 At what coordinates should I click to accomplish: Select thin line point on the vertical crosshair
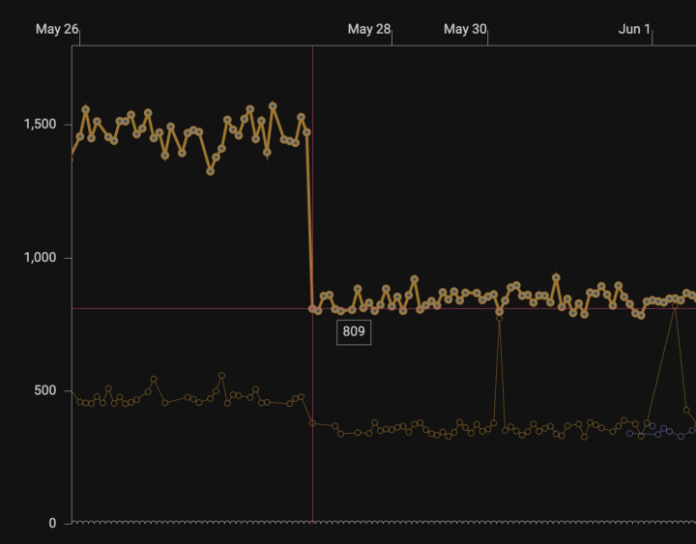pyautogui.click(x=313, y=423)
